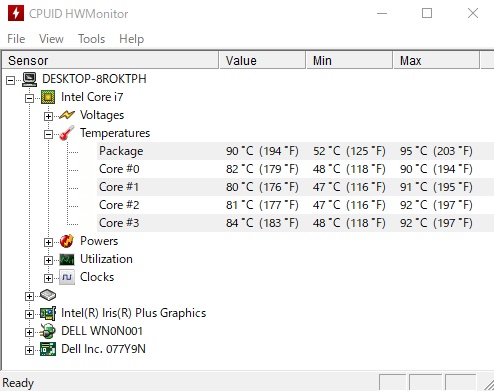494x391 pixels.
Task: Click the Clocks waveform icon
Action: tap(67, 277)
